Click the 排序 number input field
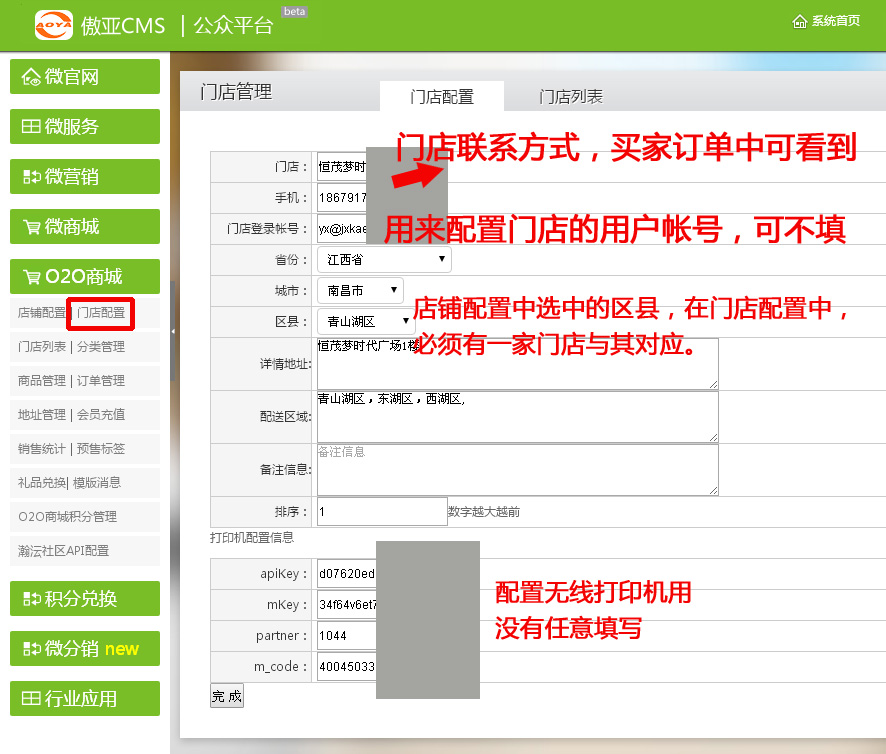The width and height of the screenshot is (886, 754). coord(381,512)
